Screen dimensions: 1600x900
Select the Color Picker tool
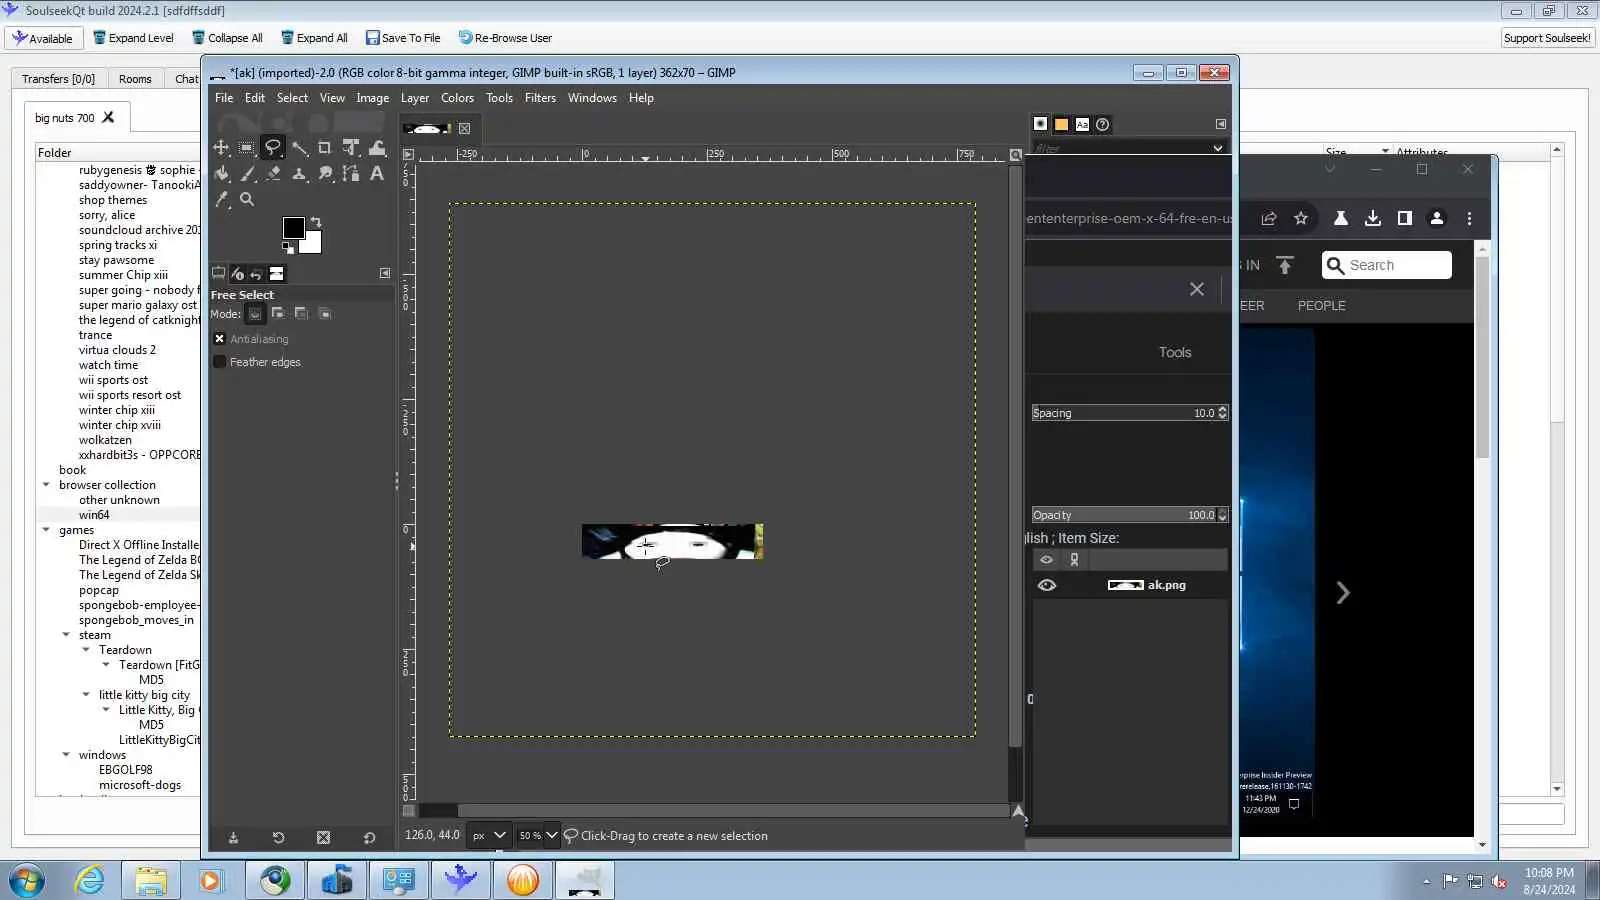[221, 199]
